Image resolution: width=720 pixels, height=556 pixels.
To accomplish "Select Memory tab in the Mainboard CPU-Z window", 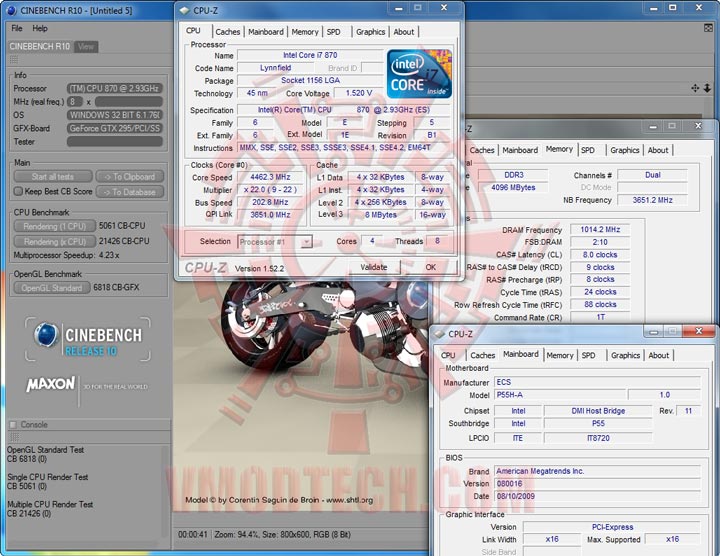I will click(x=560, y=355).
